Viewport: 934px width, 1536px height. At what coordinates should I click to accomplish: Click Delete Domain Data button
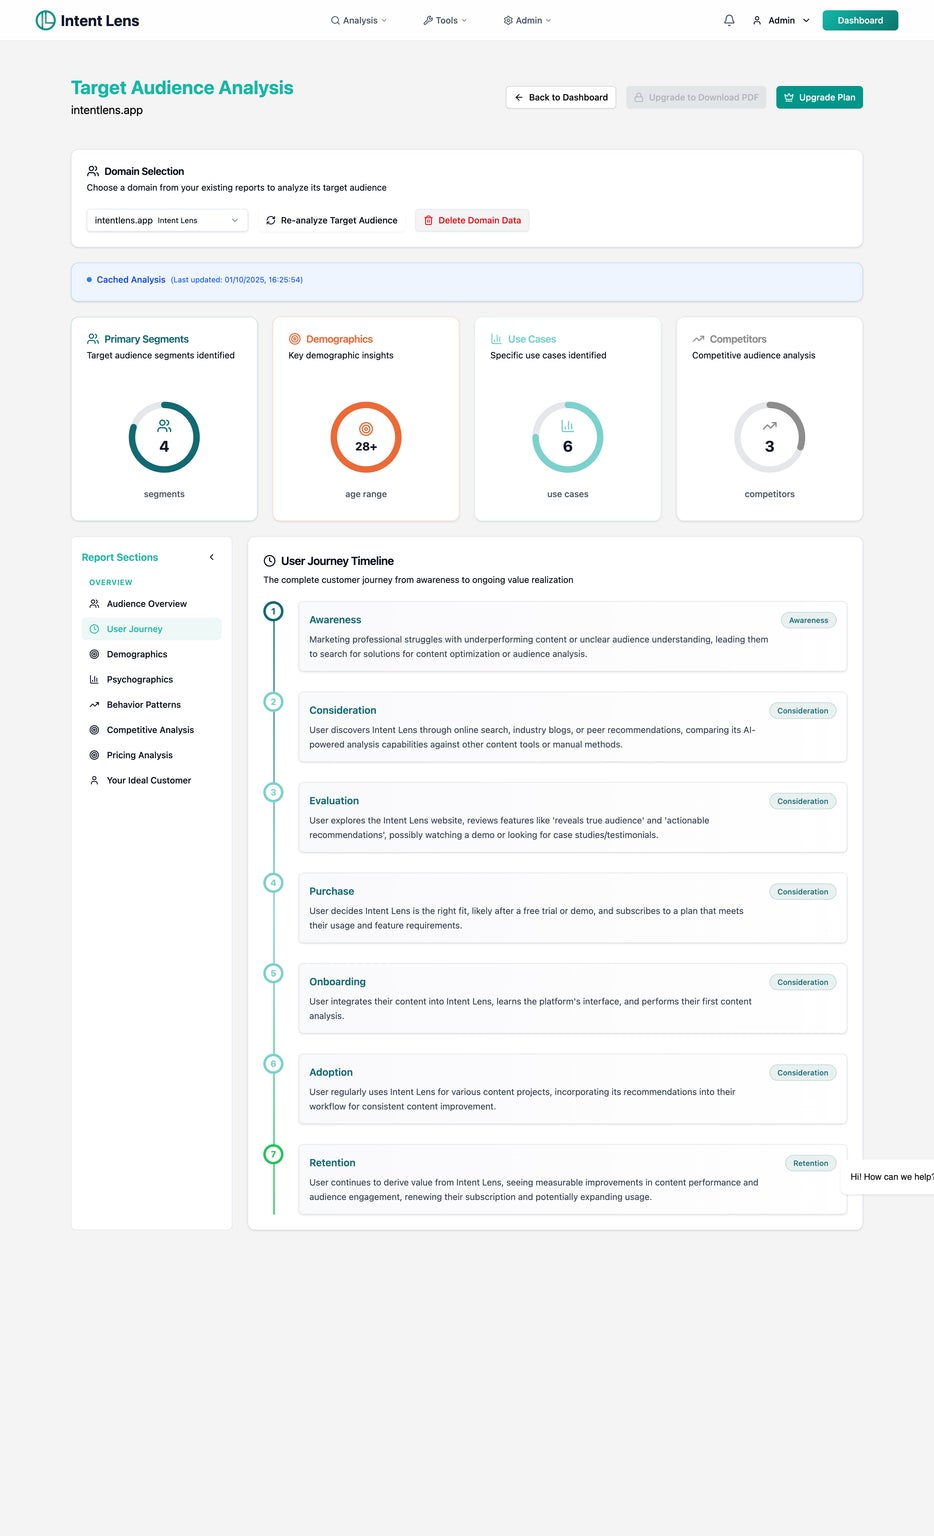point(472,220)
